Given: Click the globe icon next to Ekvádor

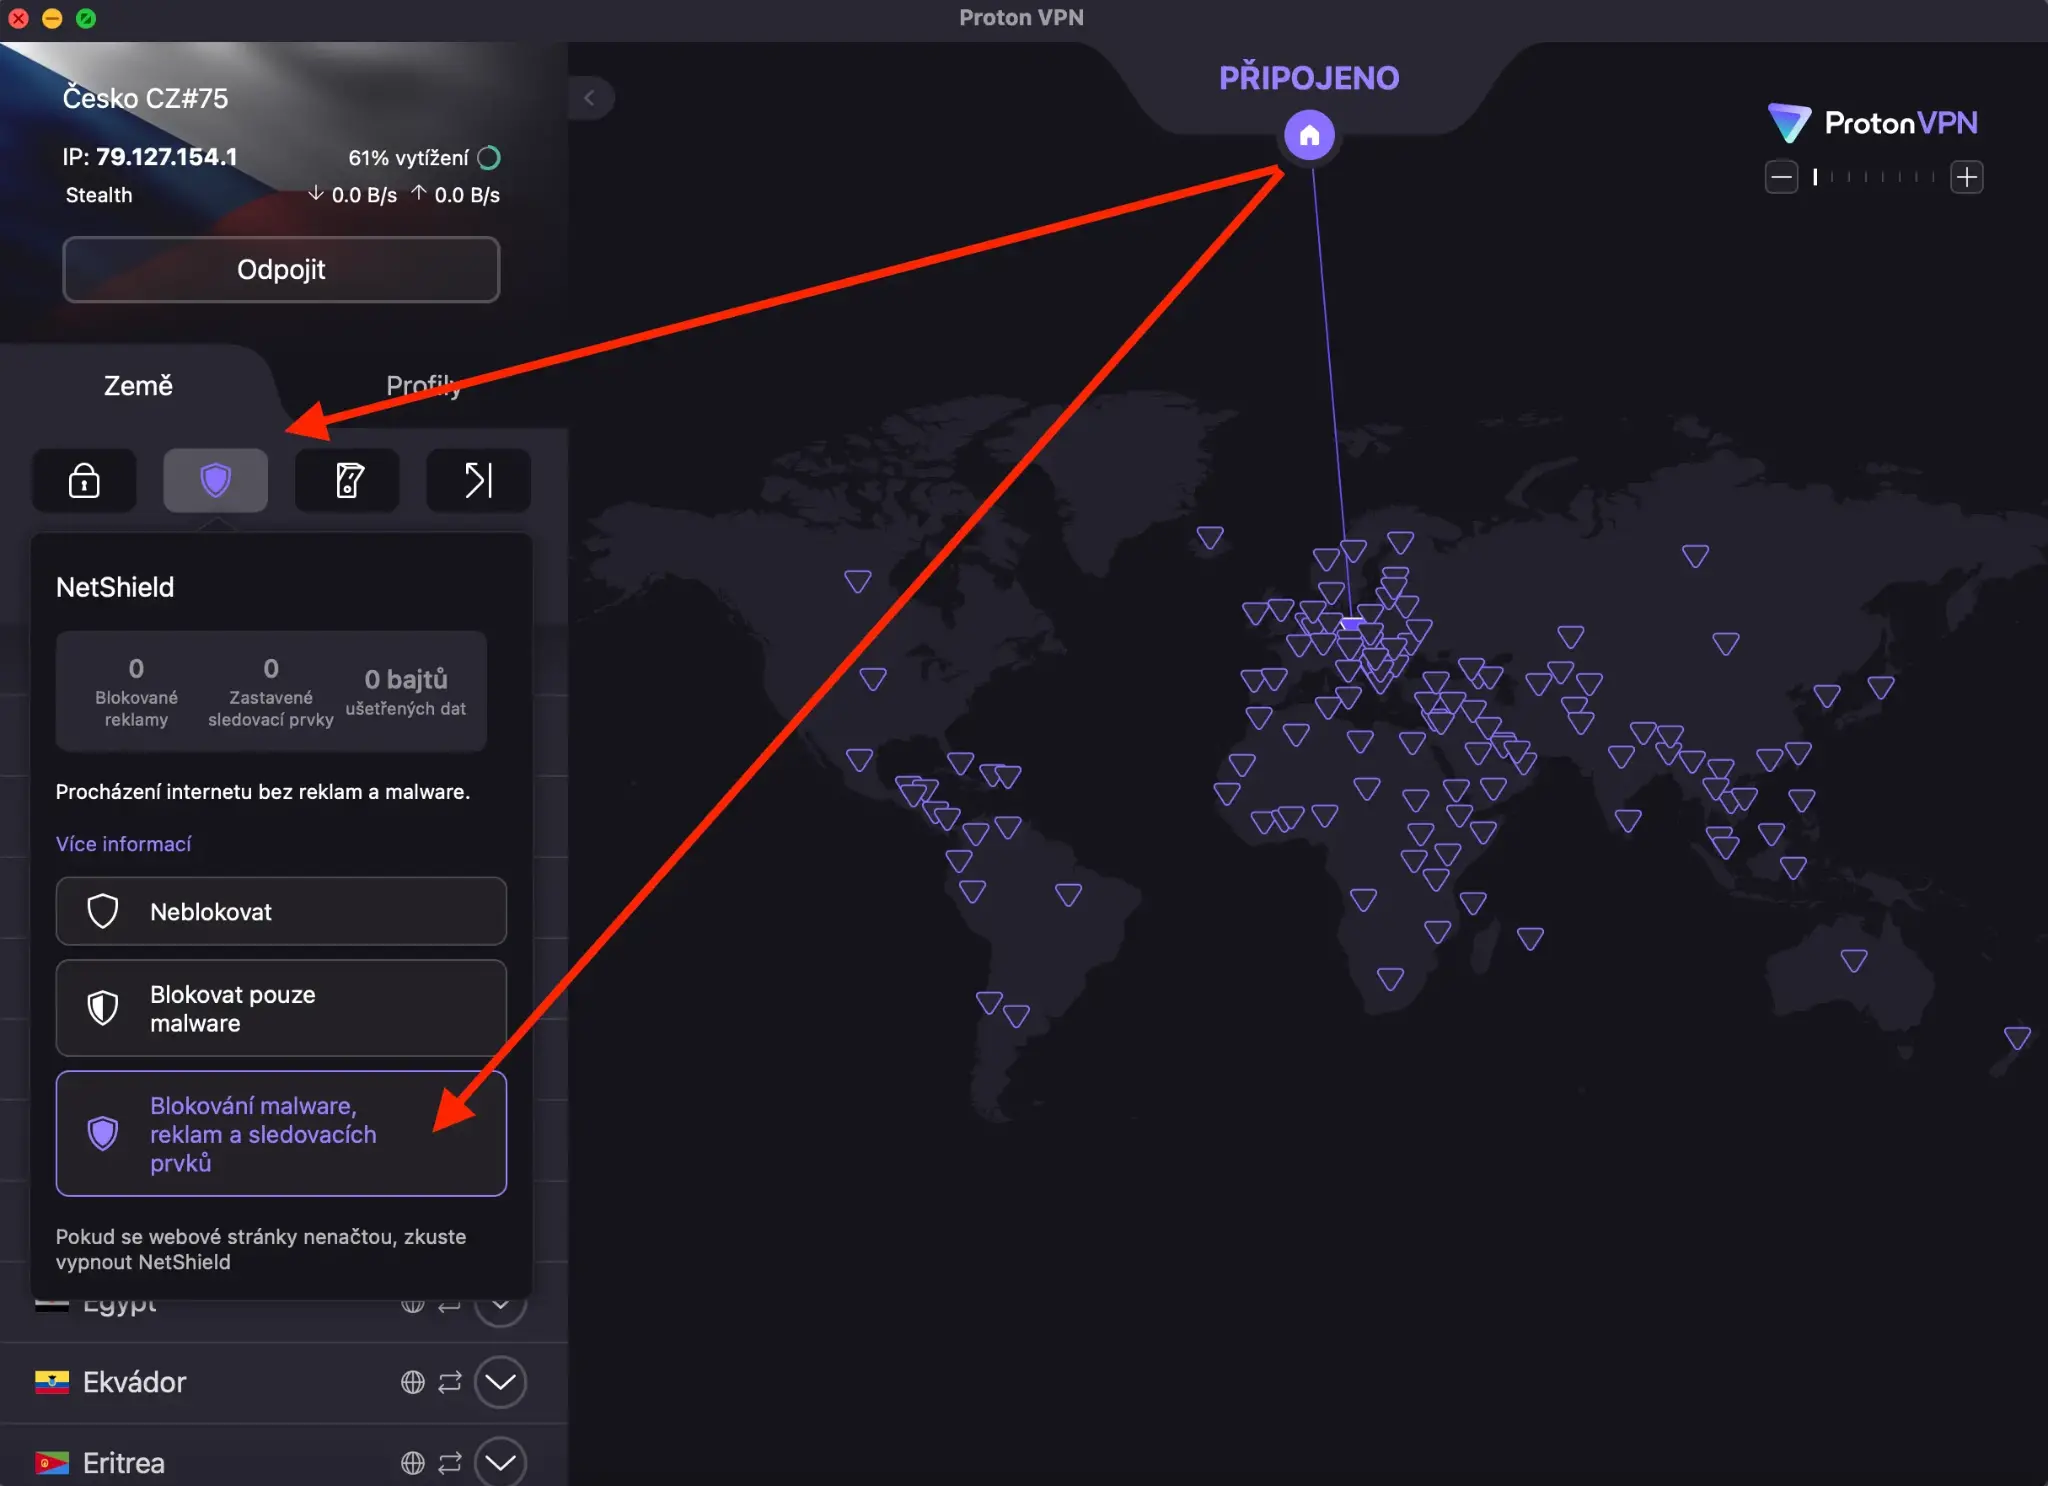Looking at the screenshot, I should click(x=412, y=1382).
